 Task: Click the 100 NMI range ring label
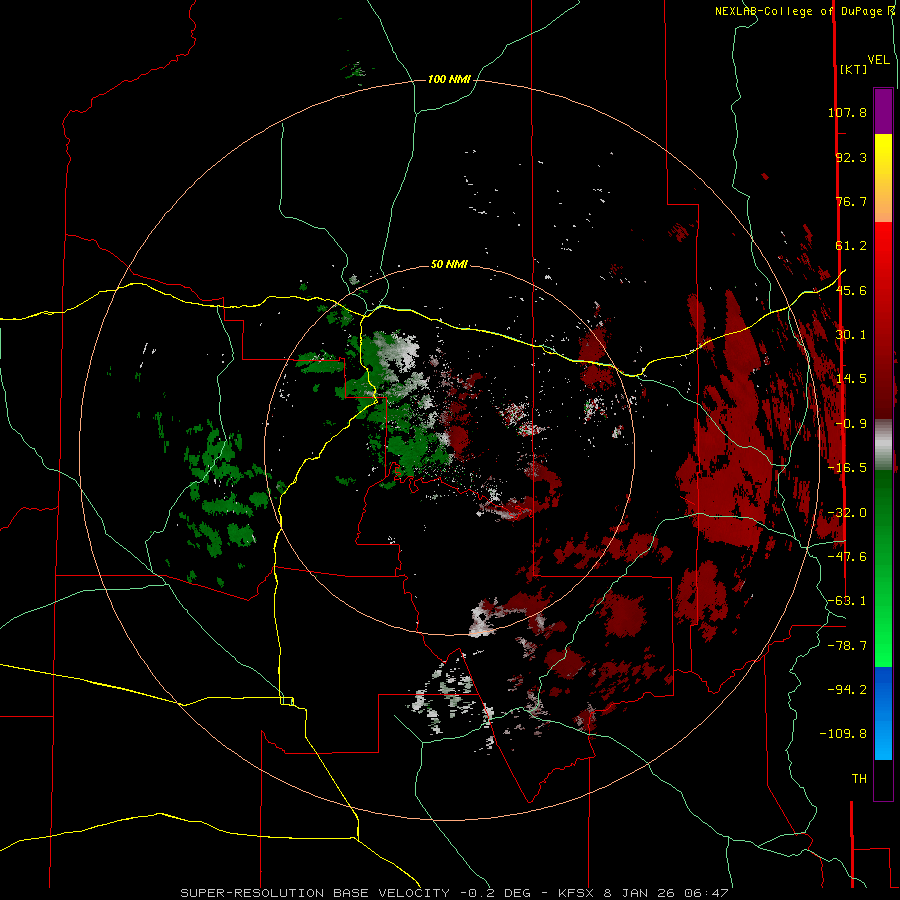(449, 79)
